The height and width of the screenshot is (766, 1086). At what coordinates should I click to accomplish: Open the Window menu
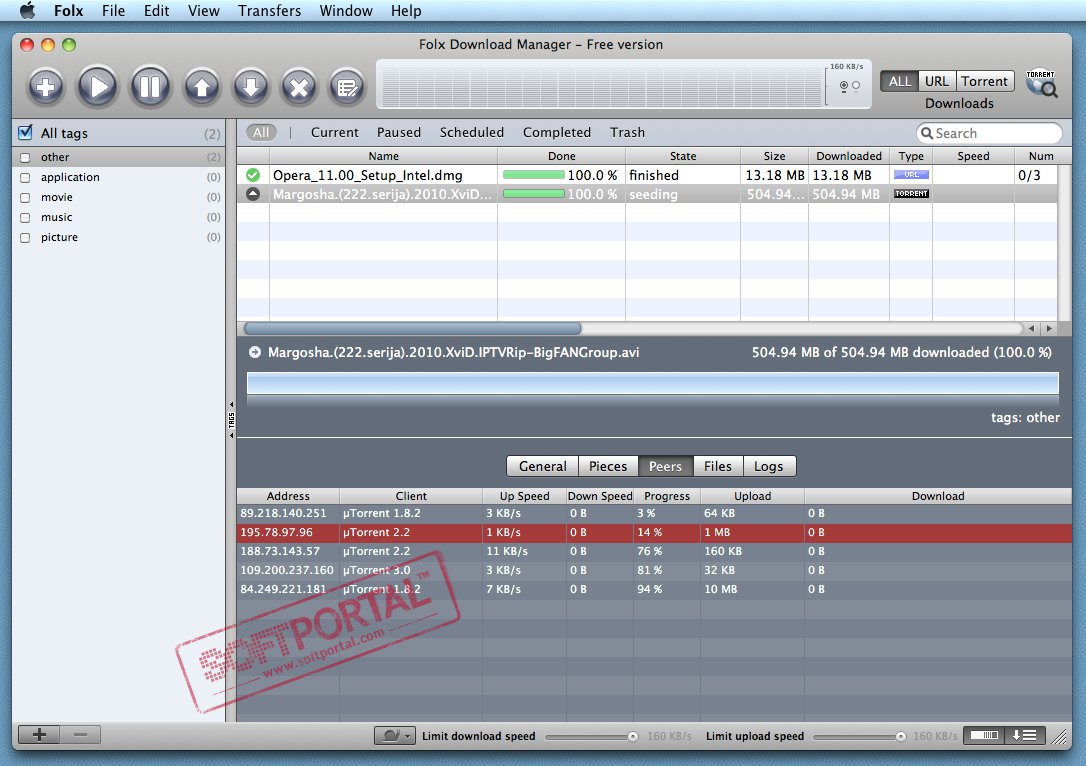(x=346, y=10)
